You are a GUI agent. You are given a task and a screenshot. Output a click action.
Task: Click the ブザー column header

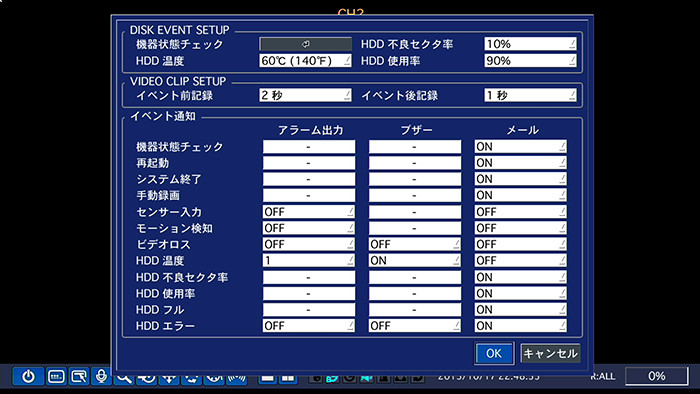pyautogui.click(x=417, y=130)
